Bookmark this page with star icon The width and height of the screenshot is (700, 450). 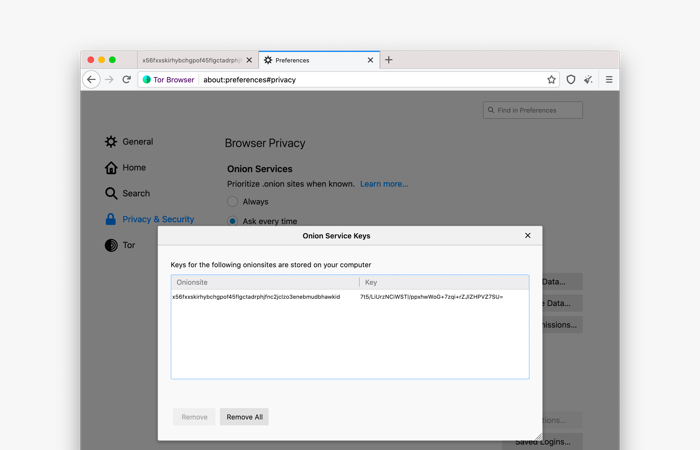pyautogui.click(x=551, y=80)
